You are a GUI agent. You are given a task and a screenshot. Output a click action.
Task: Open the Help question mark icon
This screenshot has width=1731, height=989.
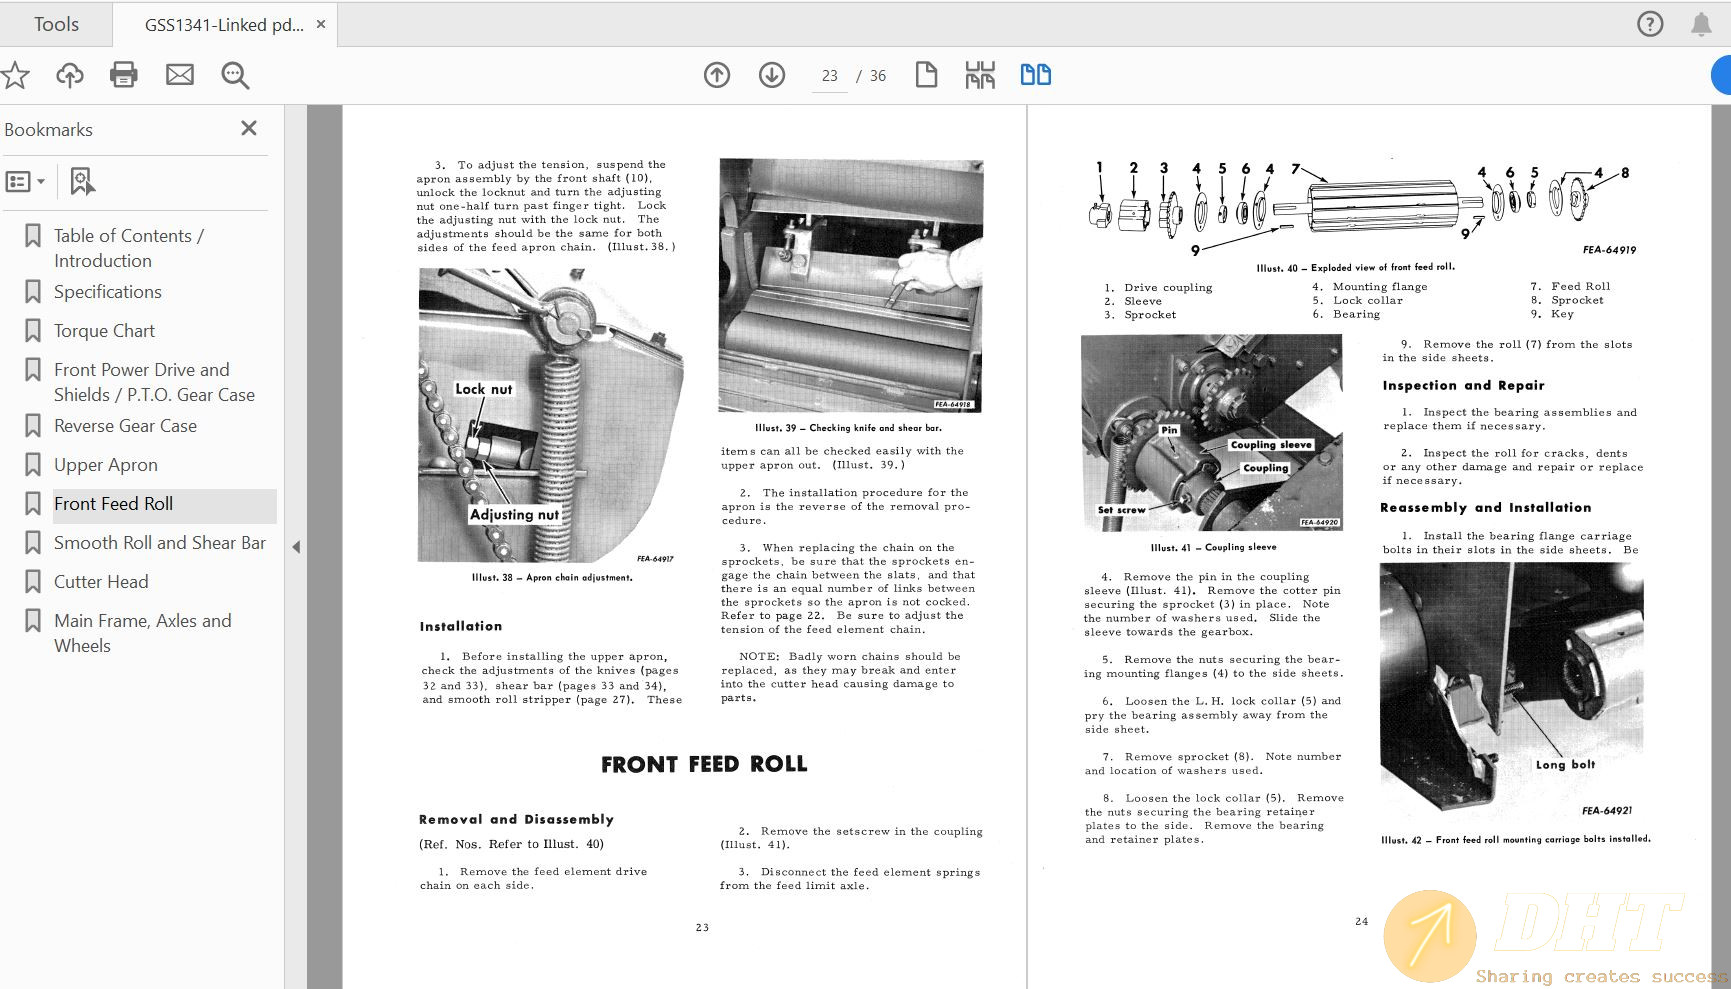point(1650,24)
